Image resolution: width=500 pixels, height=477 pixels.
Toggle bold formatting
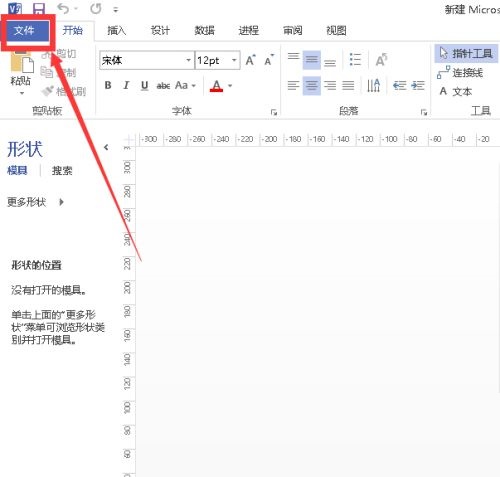[x=108, y=85]
